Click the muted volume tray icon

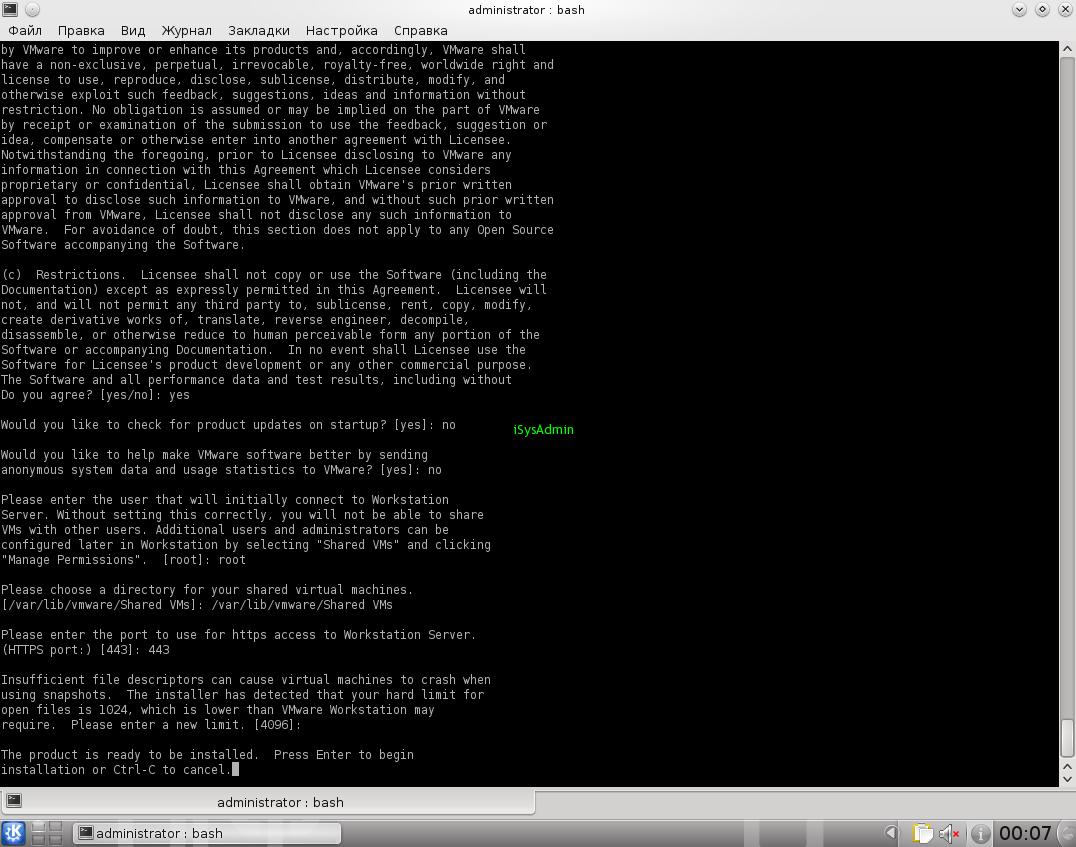tap(949, 833)
